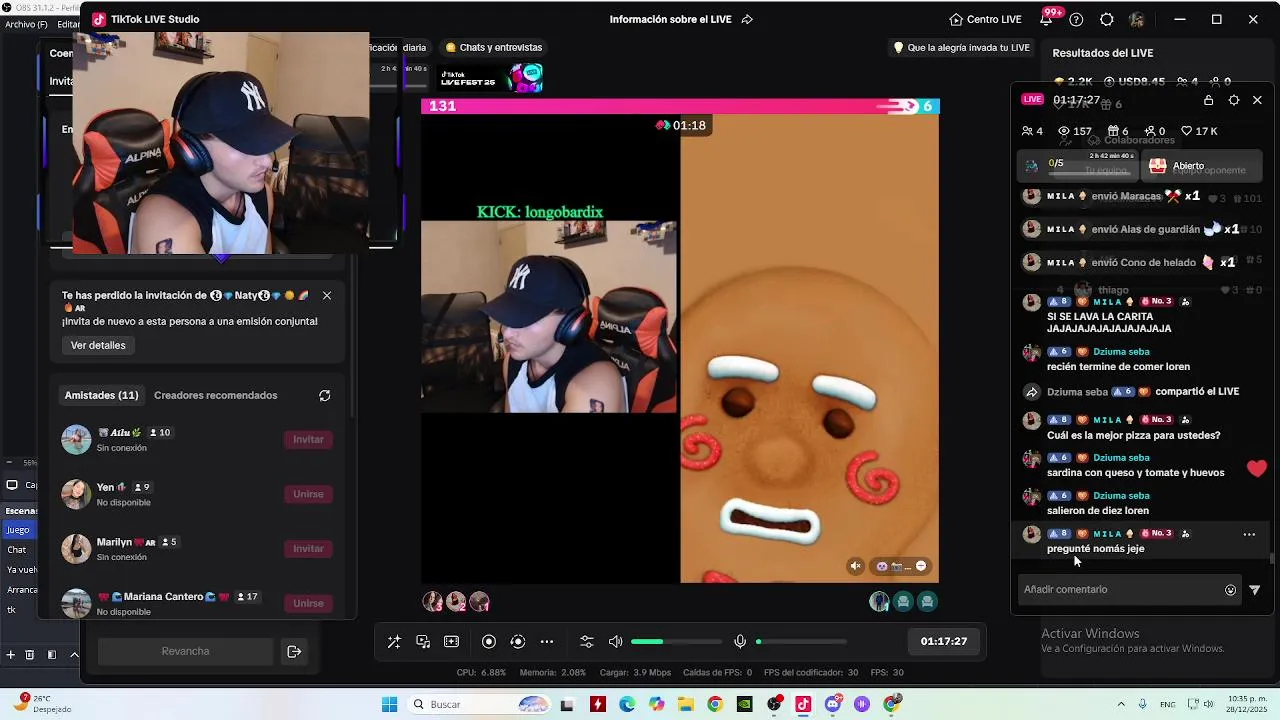Click the Que la alegría invada tu LIVE banner
Image resolution: width=1280 pixels, height=720 pixels.
pyautogui.click(x=961, y=47)
